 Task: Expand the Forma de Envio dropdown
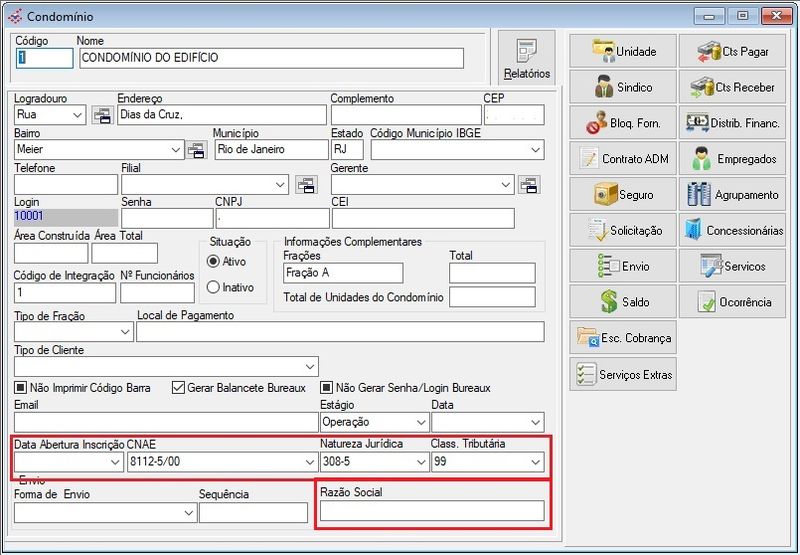pyautogui.click(x=189, y=513)
